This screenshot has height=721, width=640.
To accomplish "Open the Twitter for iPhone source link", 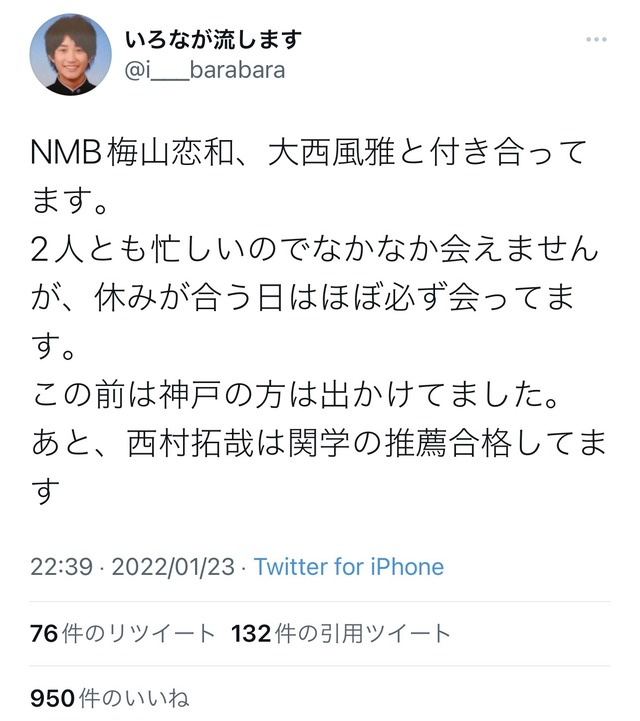I will click(x=349, y=567).
